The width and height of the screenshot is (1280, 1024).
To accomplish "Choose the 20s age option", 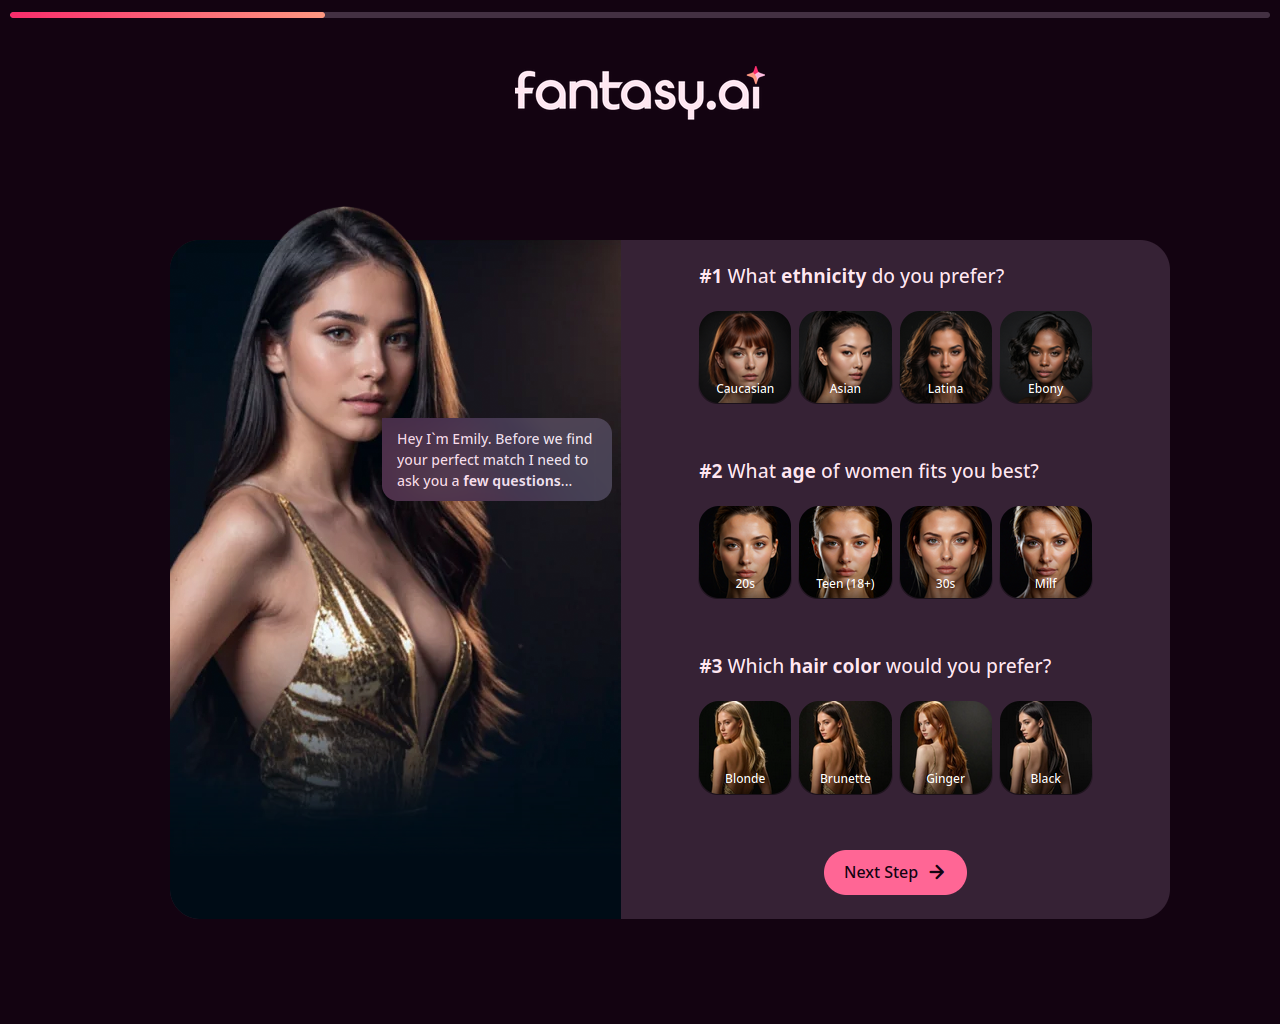I will click(745, 552).
